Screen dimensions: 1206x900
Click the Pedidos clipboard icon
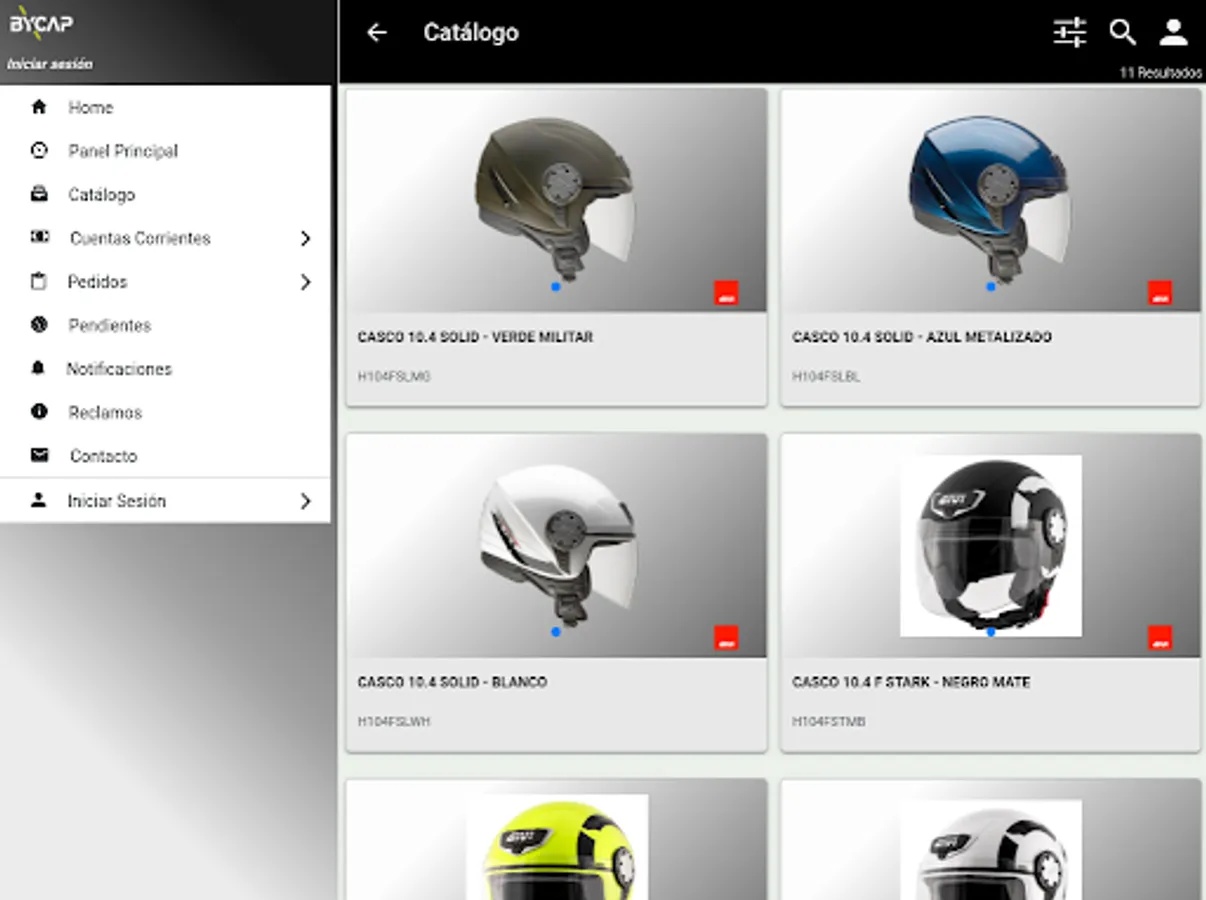click(39, 281)
